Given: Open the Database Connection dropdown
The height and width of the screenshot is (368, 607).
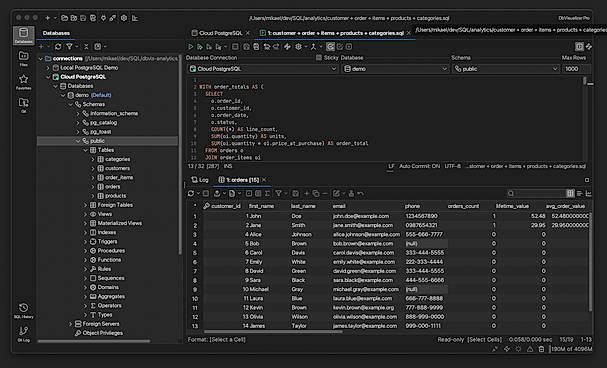Looking at the screenshot, I should click(x=263, y=69).
